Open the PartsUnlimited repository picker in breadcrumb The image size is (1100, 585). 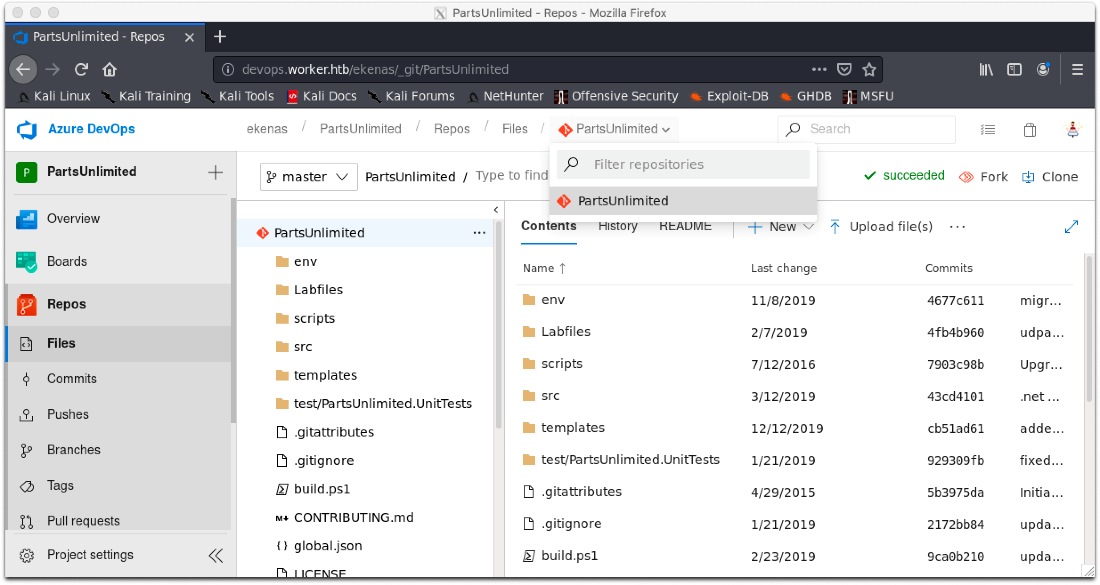click(x=615, y=129)
